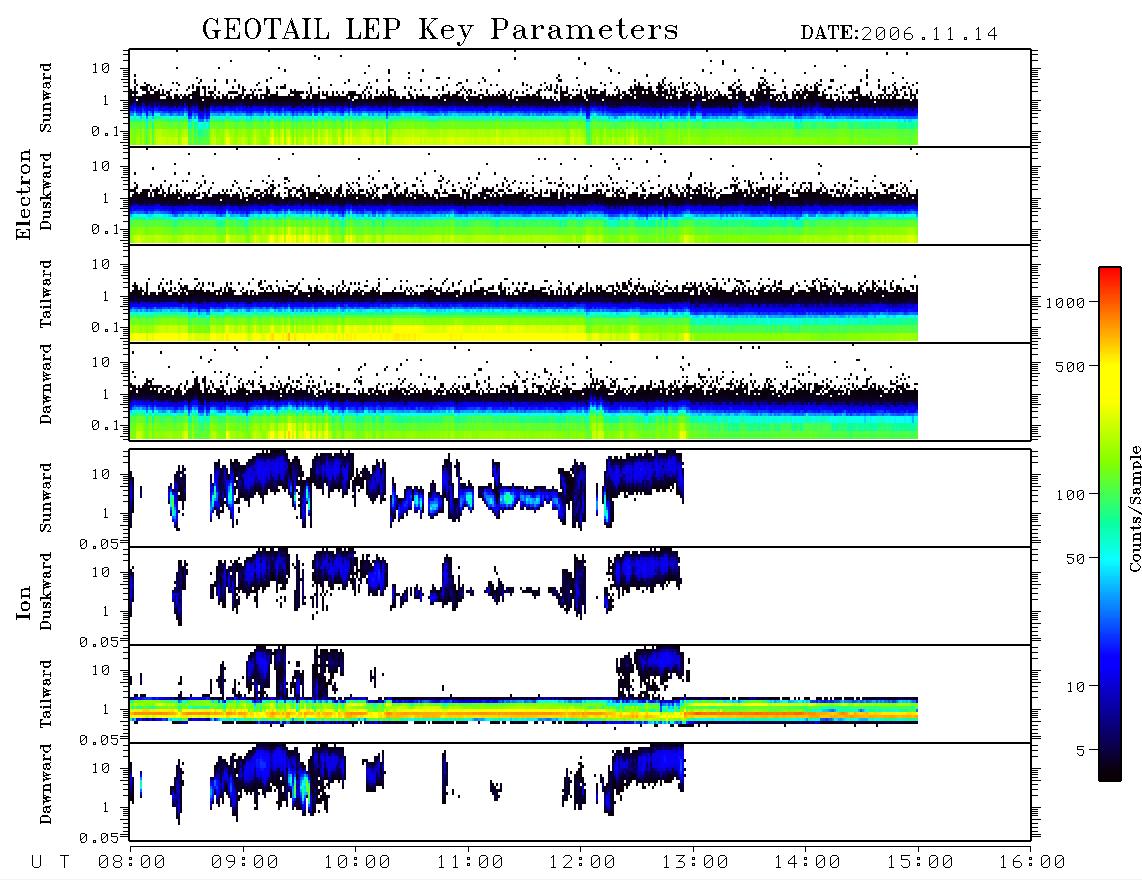
Task: Click the UT axis label
Action: point(50,862)
